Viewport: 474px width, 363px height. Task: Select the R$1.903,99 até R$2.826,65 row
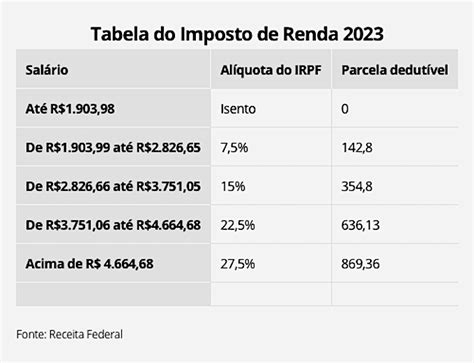point(237,147)
